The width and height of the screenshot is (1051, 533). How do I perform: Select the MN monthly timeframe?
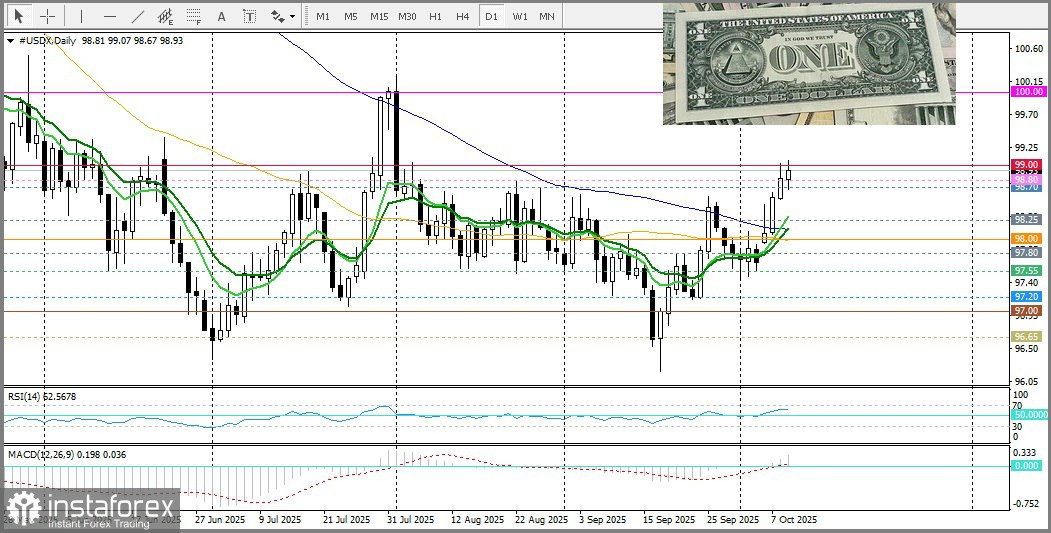click(547, 17)
